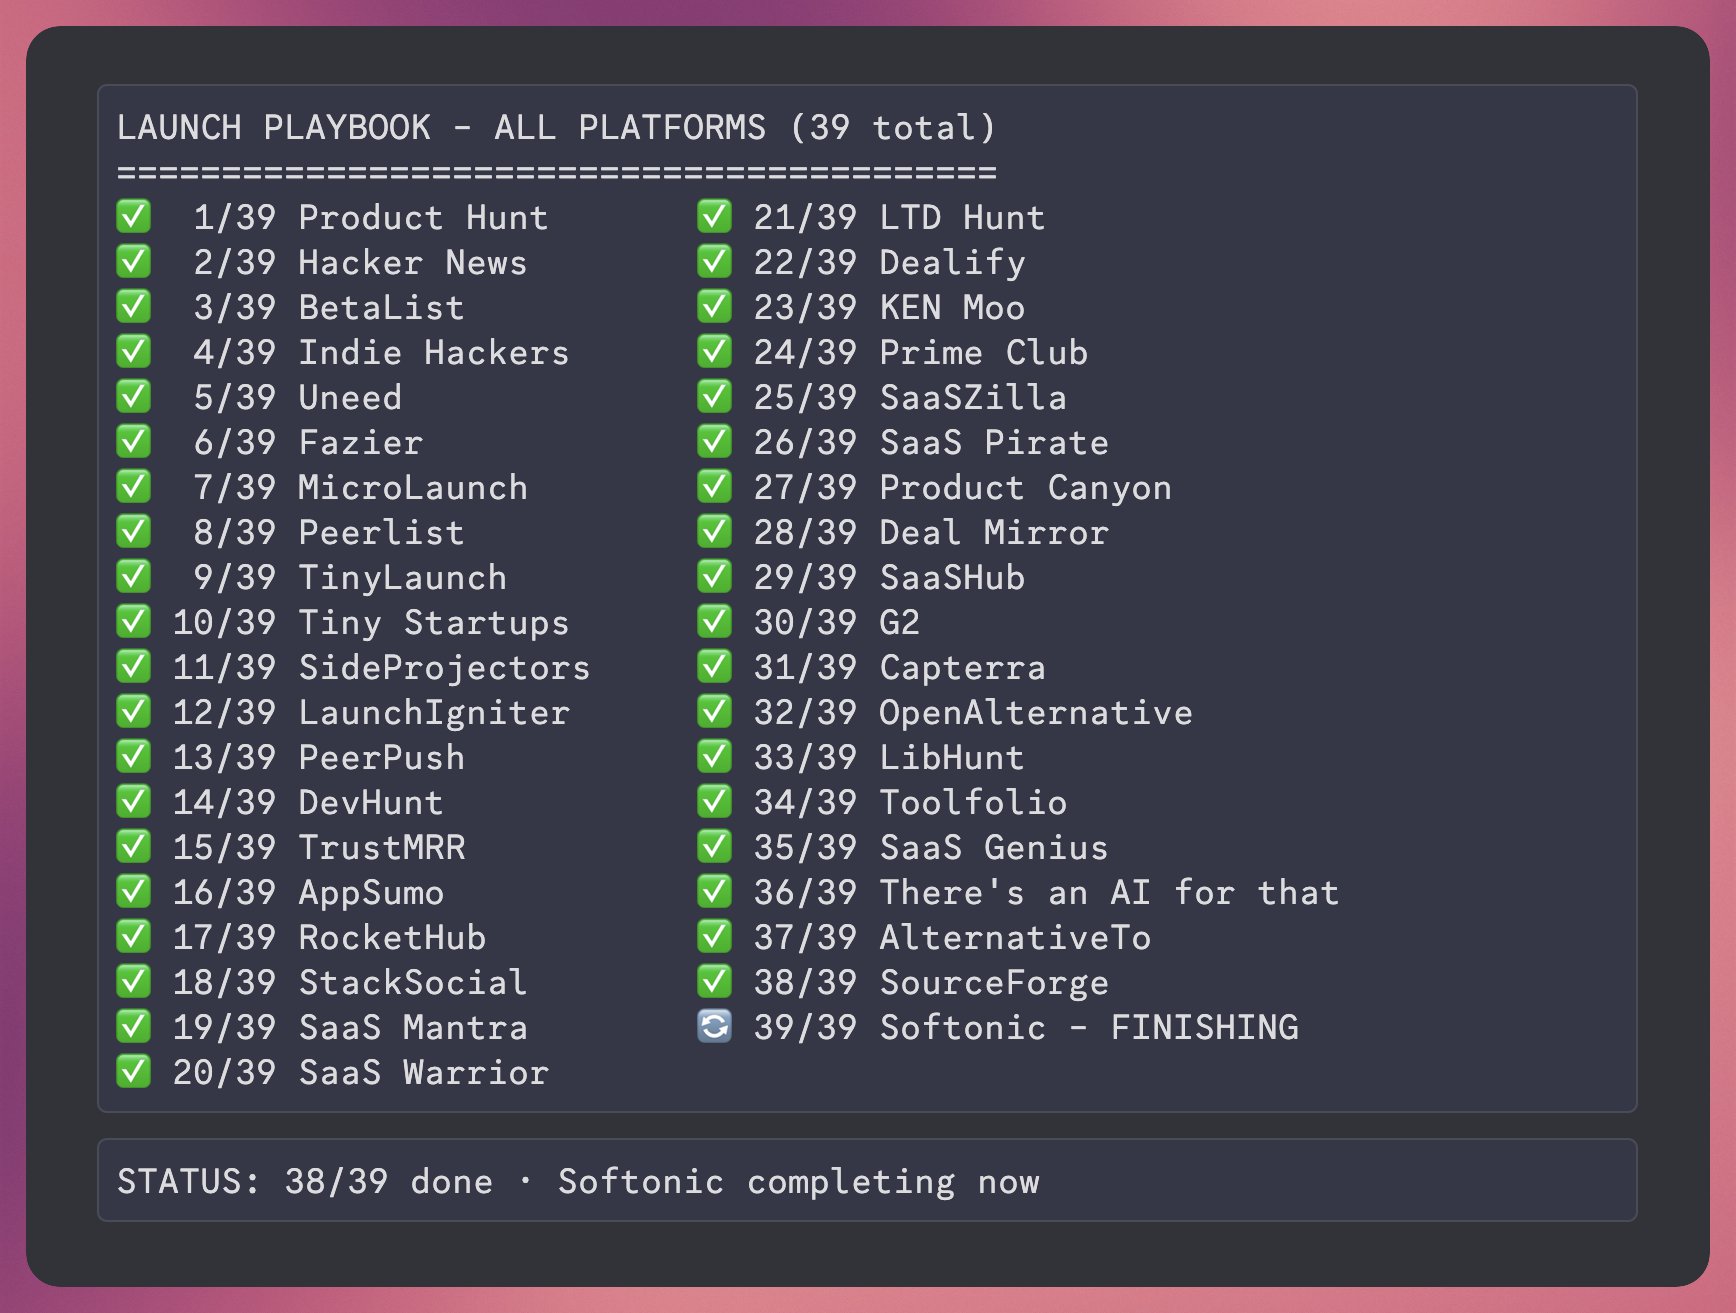Viewport: 1736px width, 1313px height.
Task: Select the "There's an AI for that" entry
Action: click(x=1109, y=892)
